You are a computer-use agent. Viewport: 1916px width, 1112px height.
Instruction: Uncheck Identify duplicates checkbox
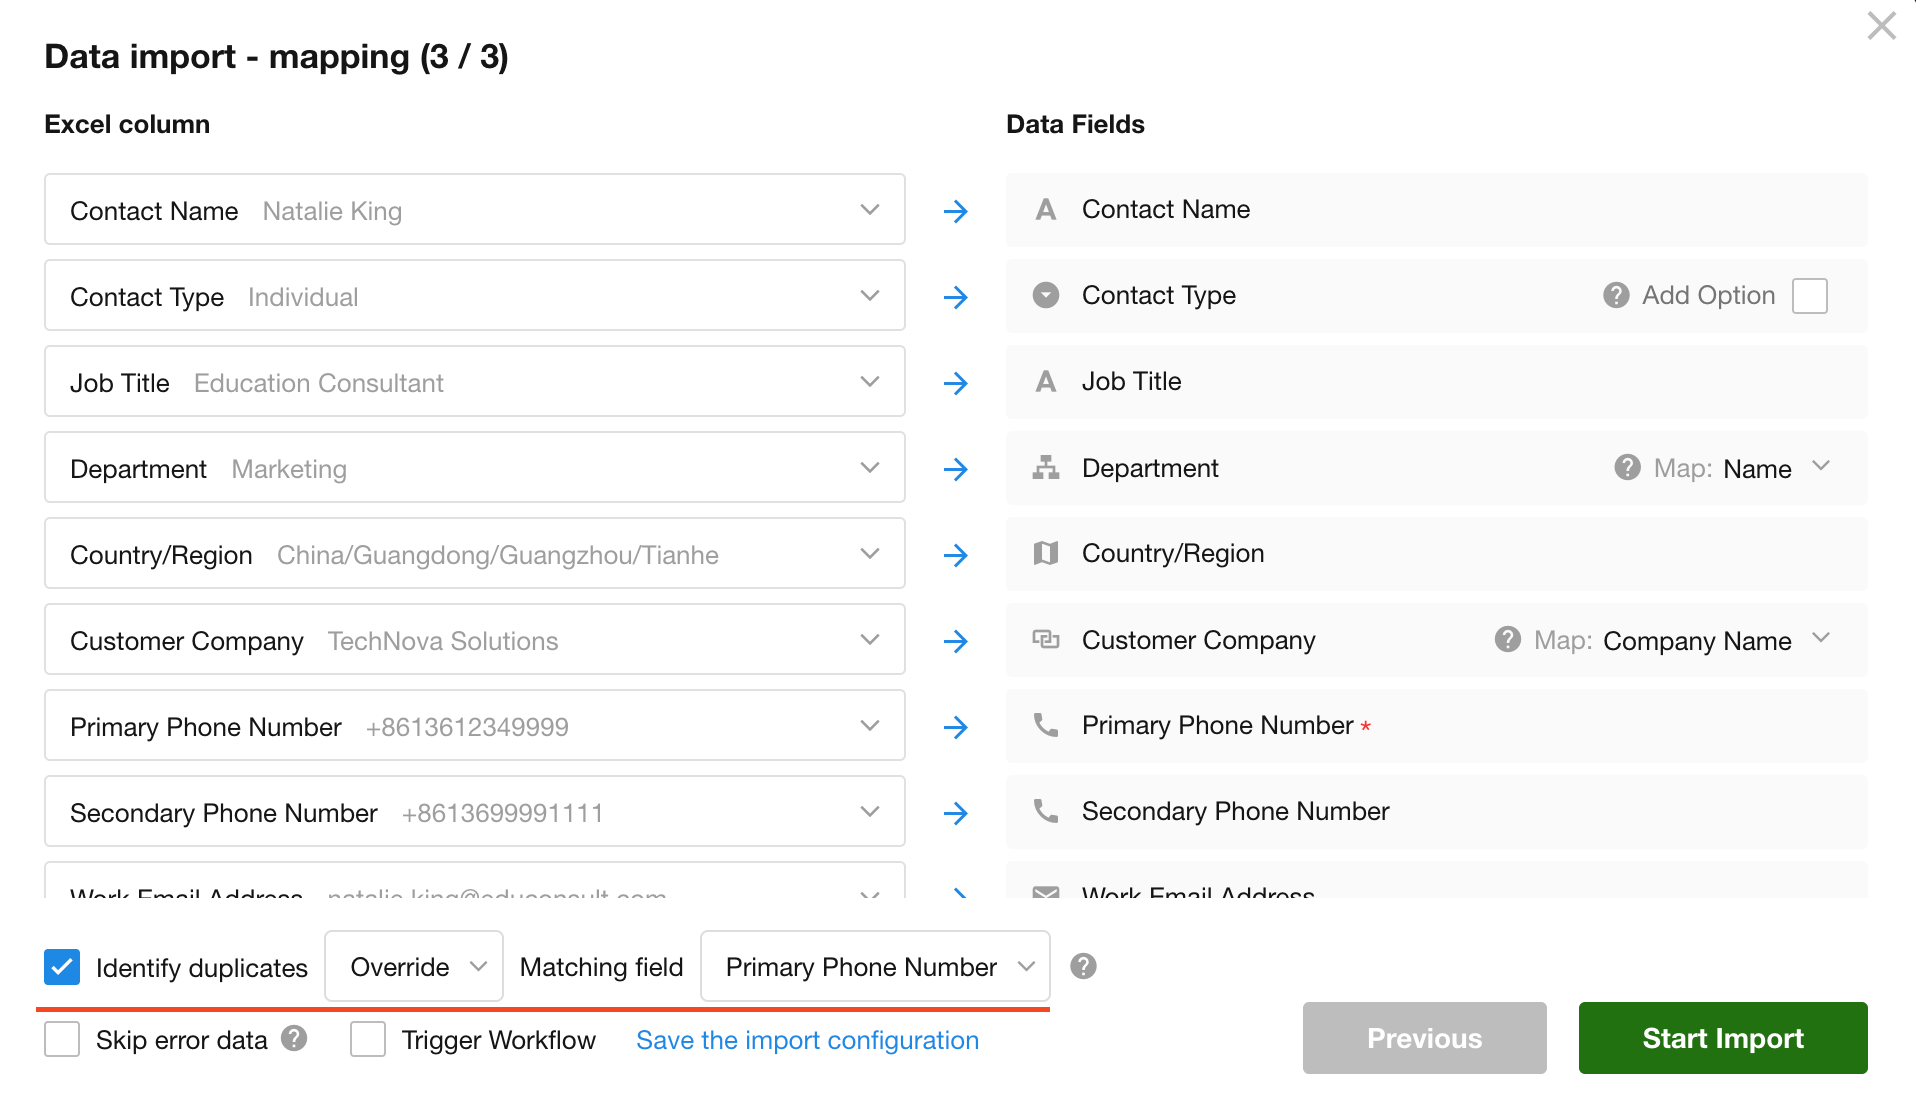click(62, 967)
